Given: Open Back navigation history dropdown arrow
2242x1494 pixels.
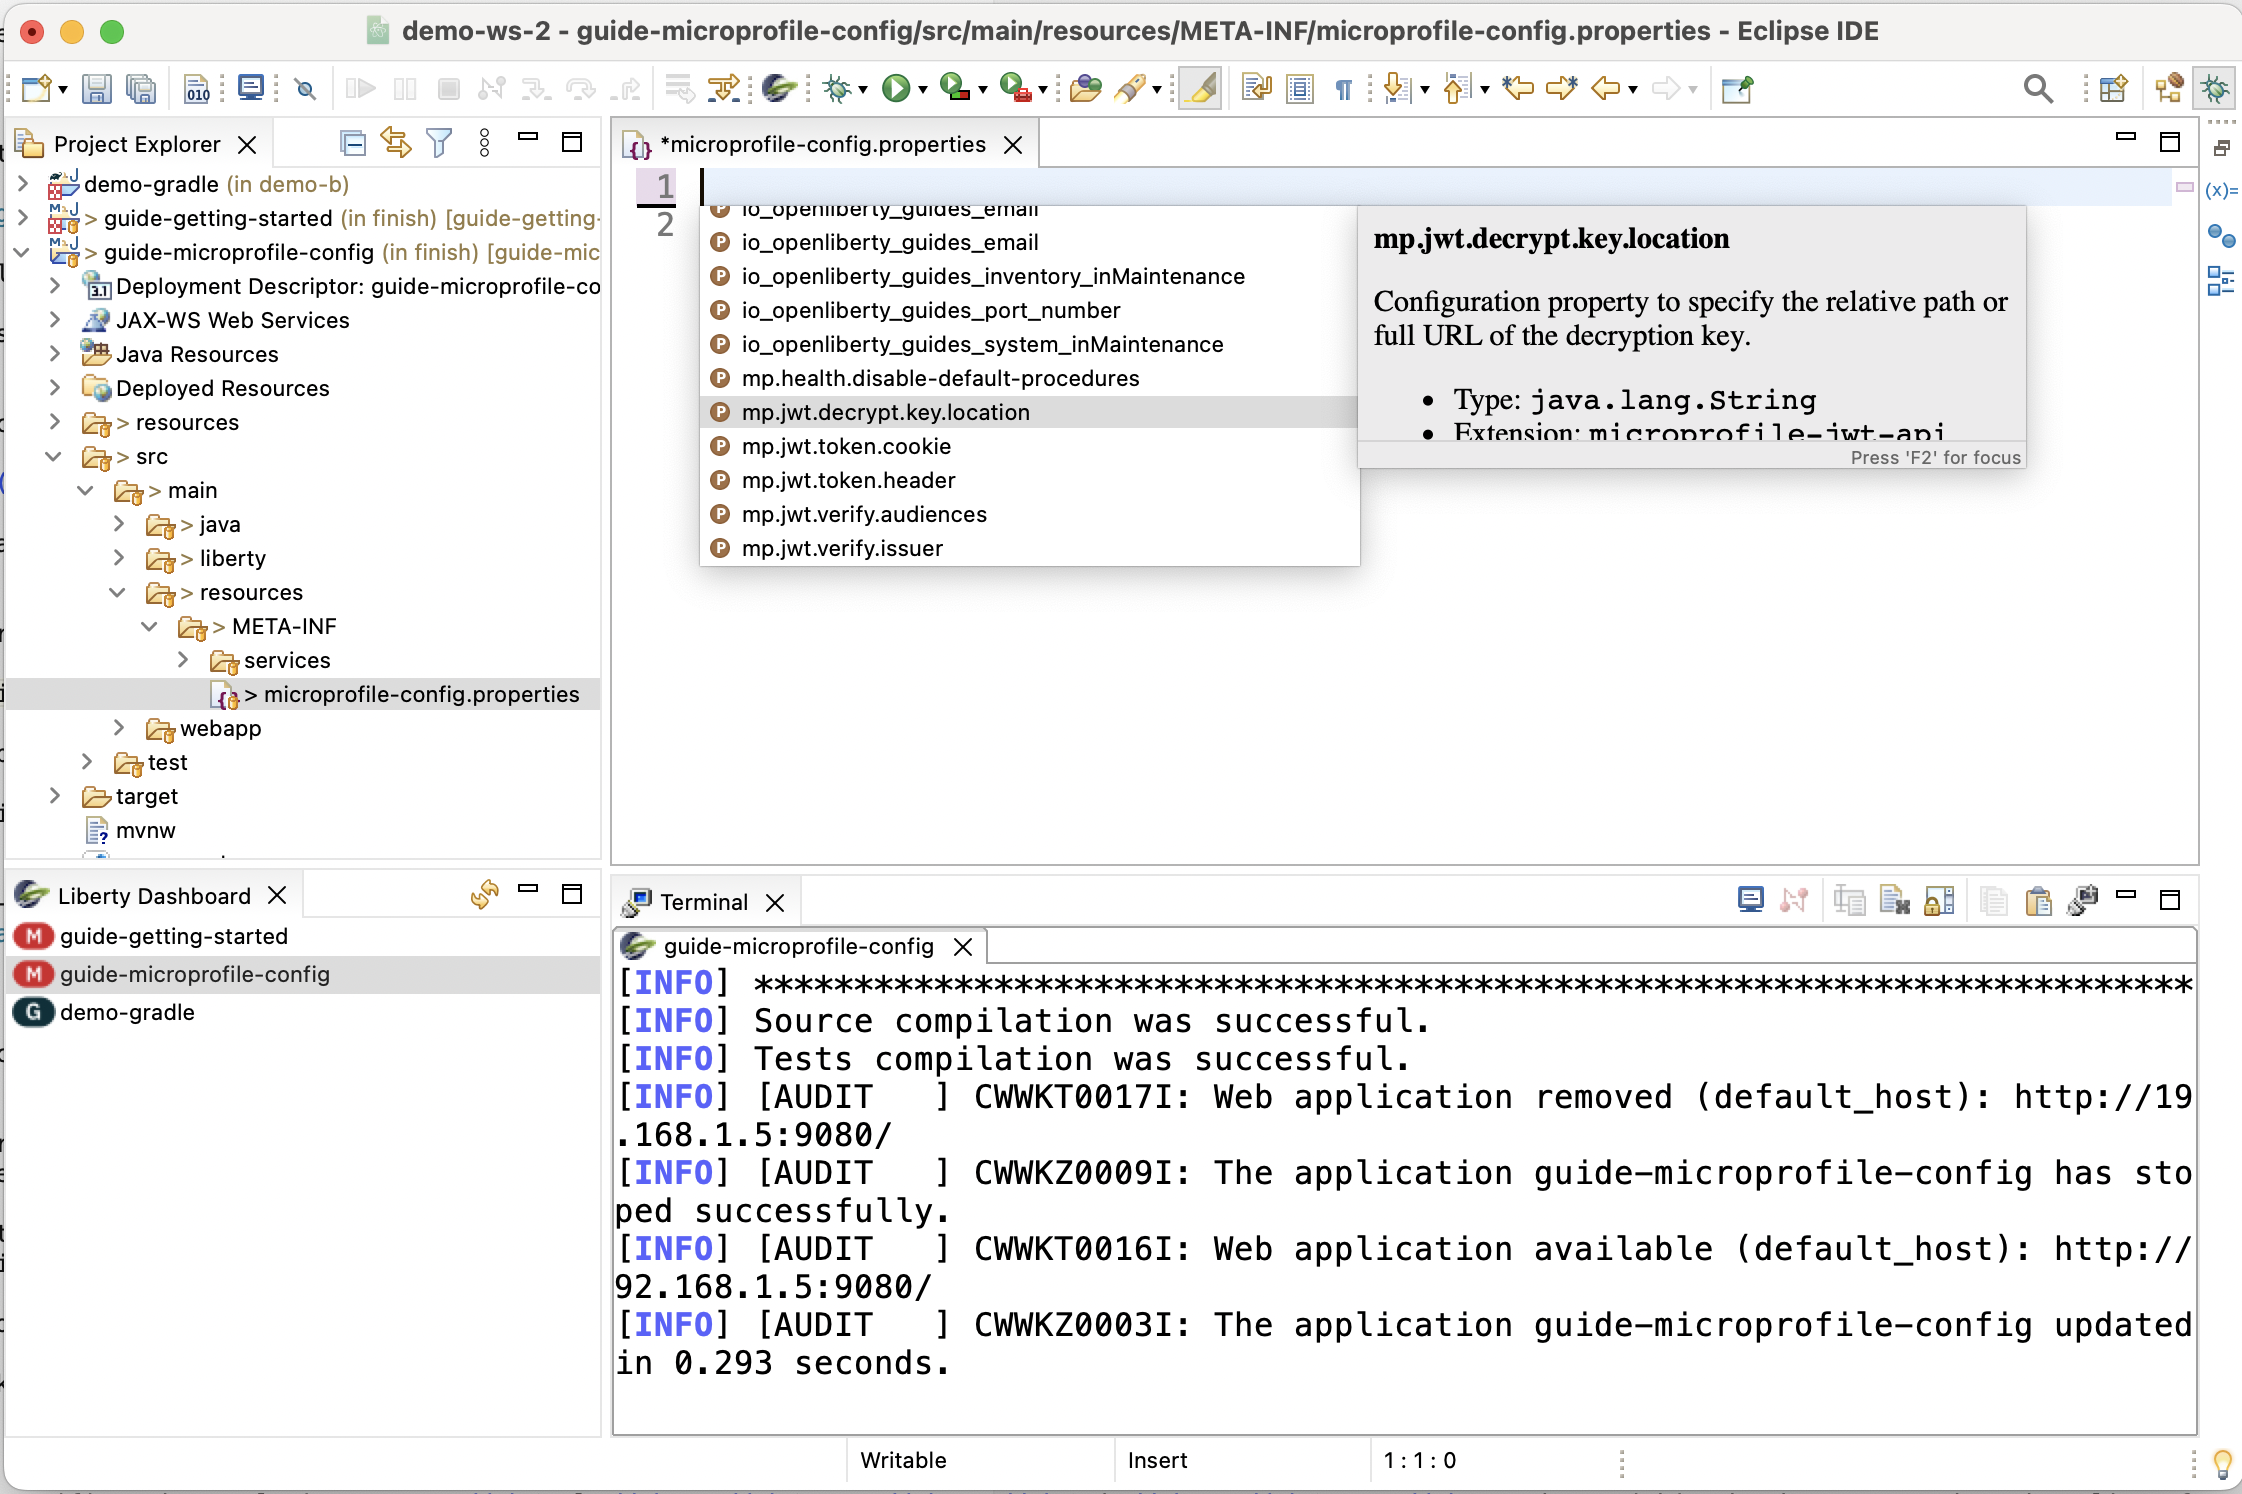Looking at the screenshot, I should [x=1633, y=90].
